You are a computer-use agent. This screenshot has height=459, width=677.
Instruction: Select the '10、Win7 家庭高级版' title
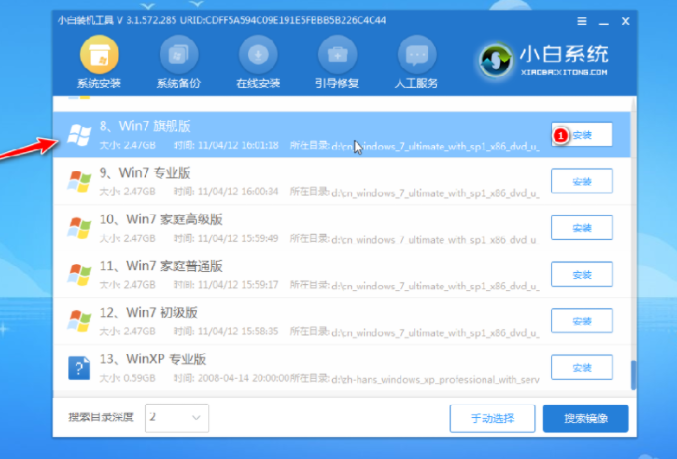pos(161,219)
